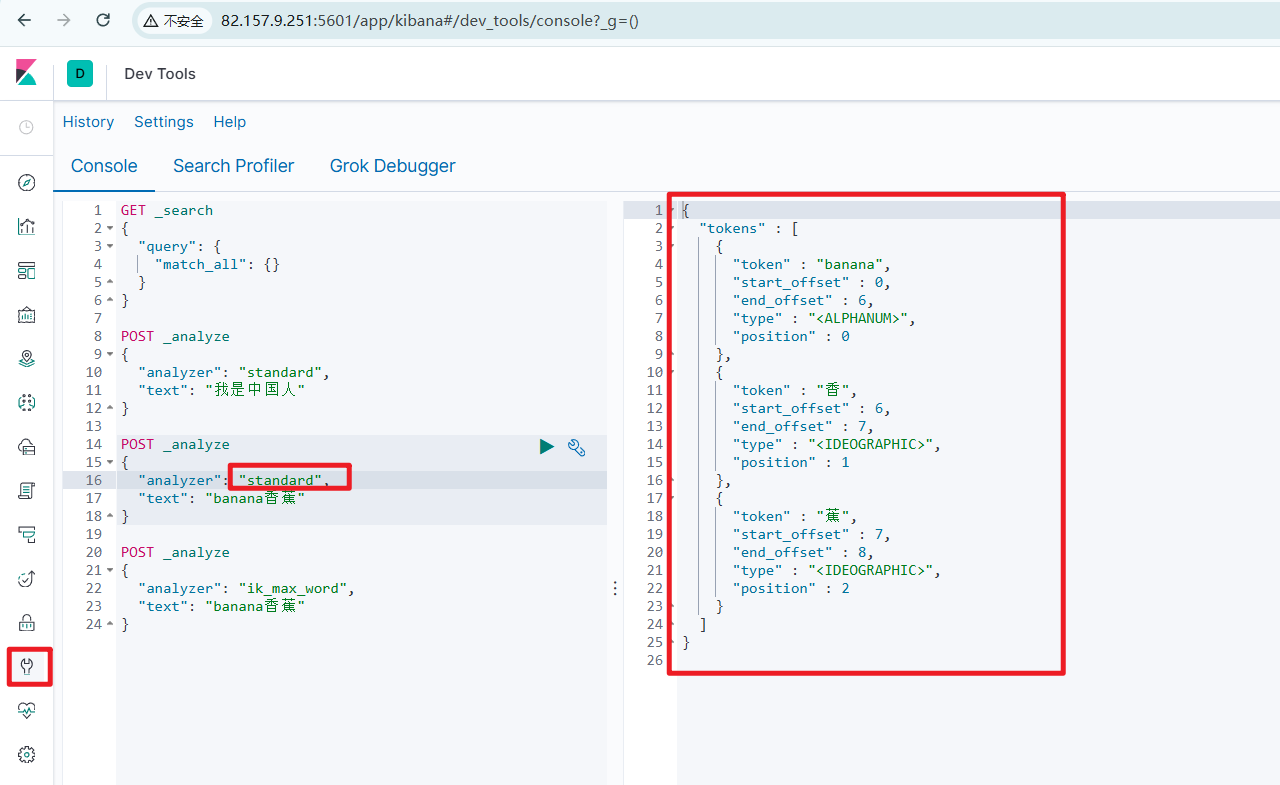Click "type" : "<ALPHANUM>" in output
Screen dimensions: 1280x785
[x=824, y=318]
